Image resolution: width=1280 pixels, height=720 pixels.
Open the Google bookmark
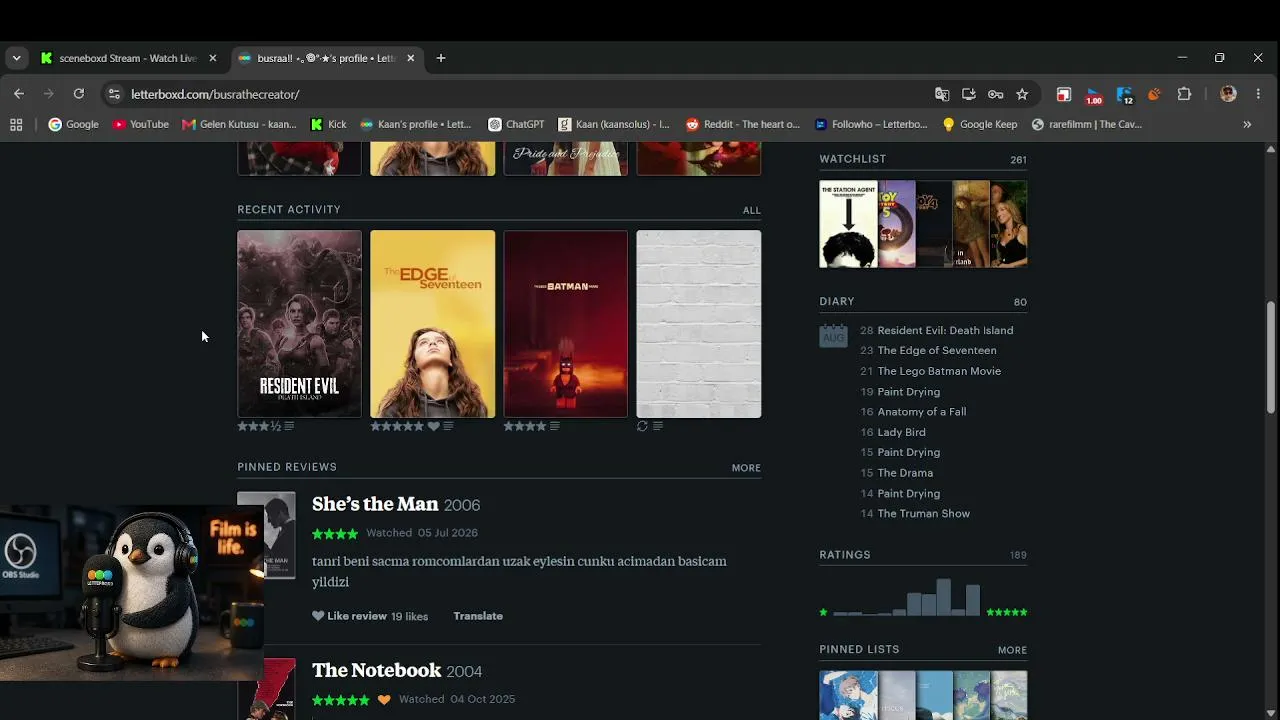[74, 125]
